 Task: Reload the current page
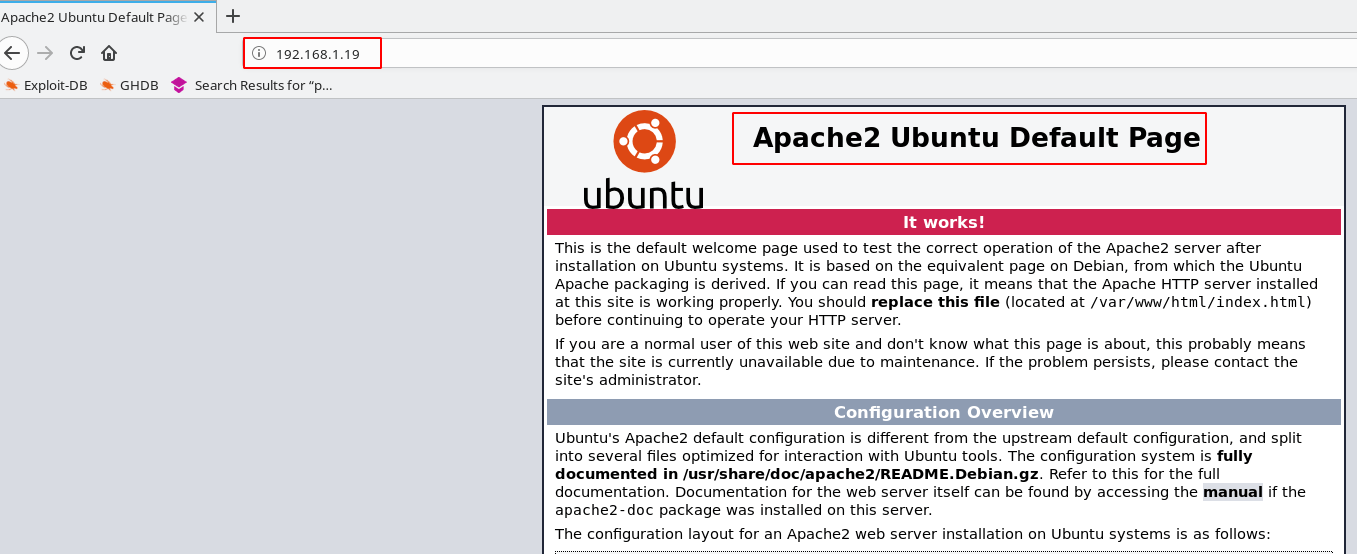[x=77, y=53]
